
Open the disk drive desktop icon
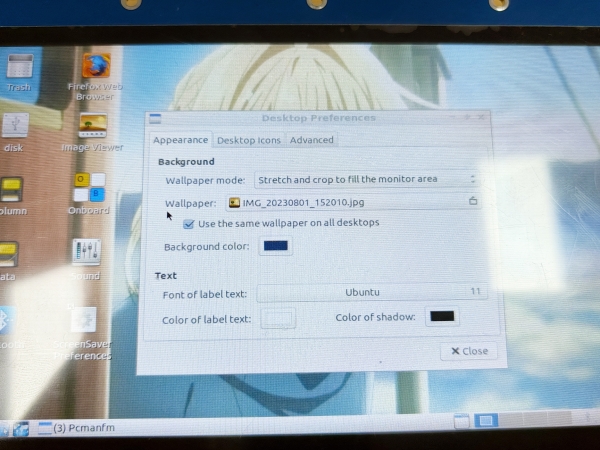coord(15,126)
